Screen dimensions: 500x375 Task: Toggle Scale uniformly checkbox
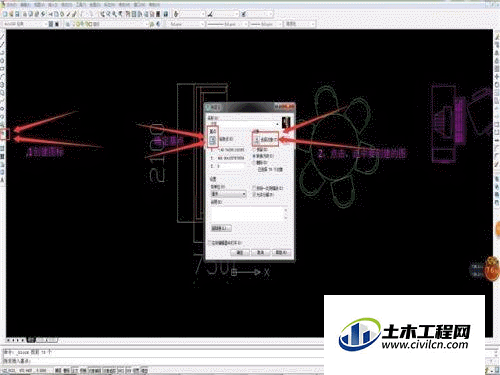[x=268, y=188]
